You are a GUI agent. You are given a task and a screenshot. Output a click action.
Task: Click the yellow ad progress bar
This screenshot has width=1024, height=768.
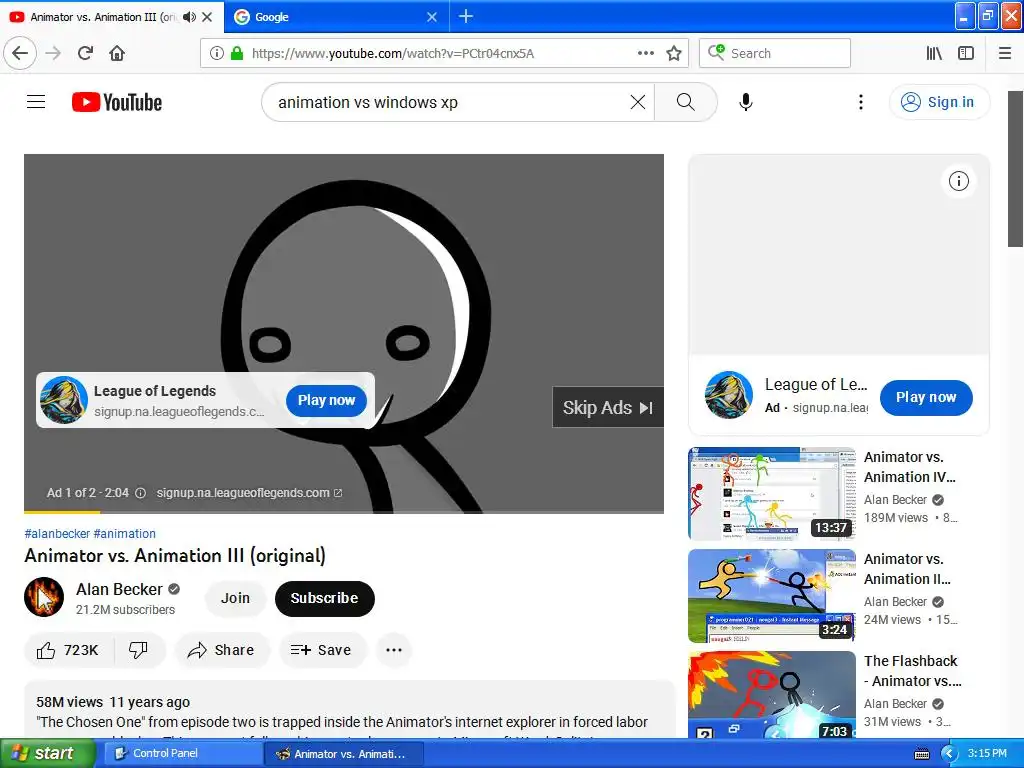tap(62, 512)
